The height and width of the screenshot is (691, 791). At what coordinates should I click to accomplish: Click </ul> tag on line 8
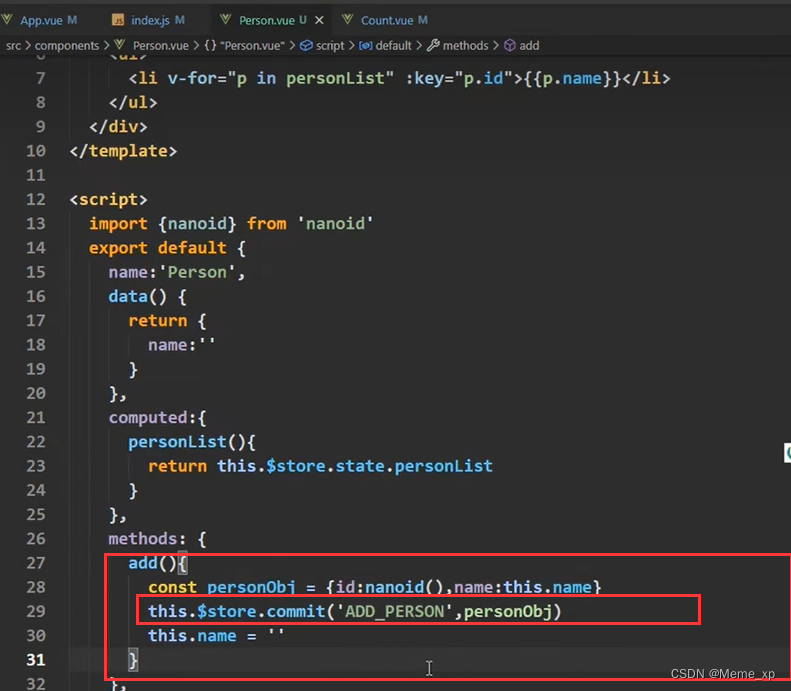click(x=133, y=103)
